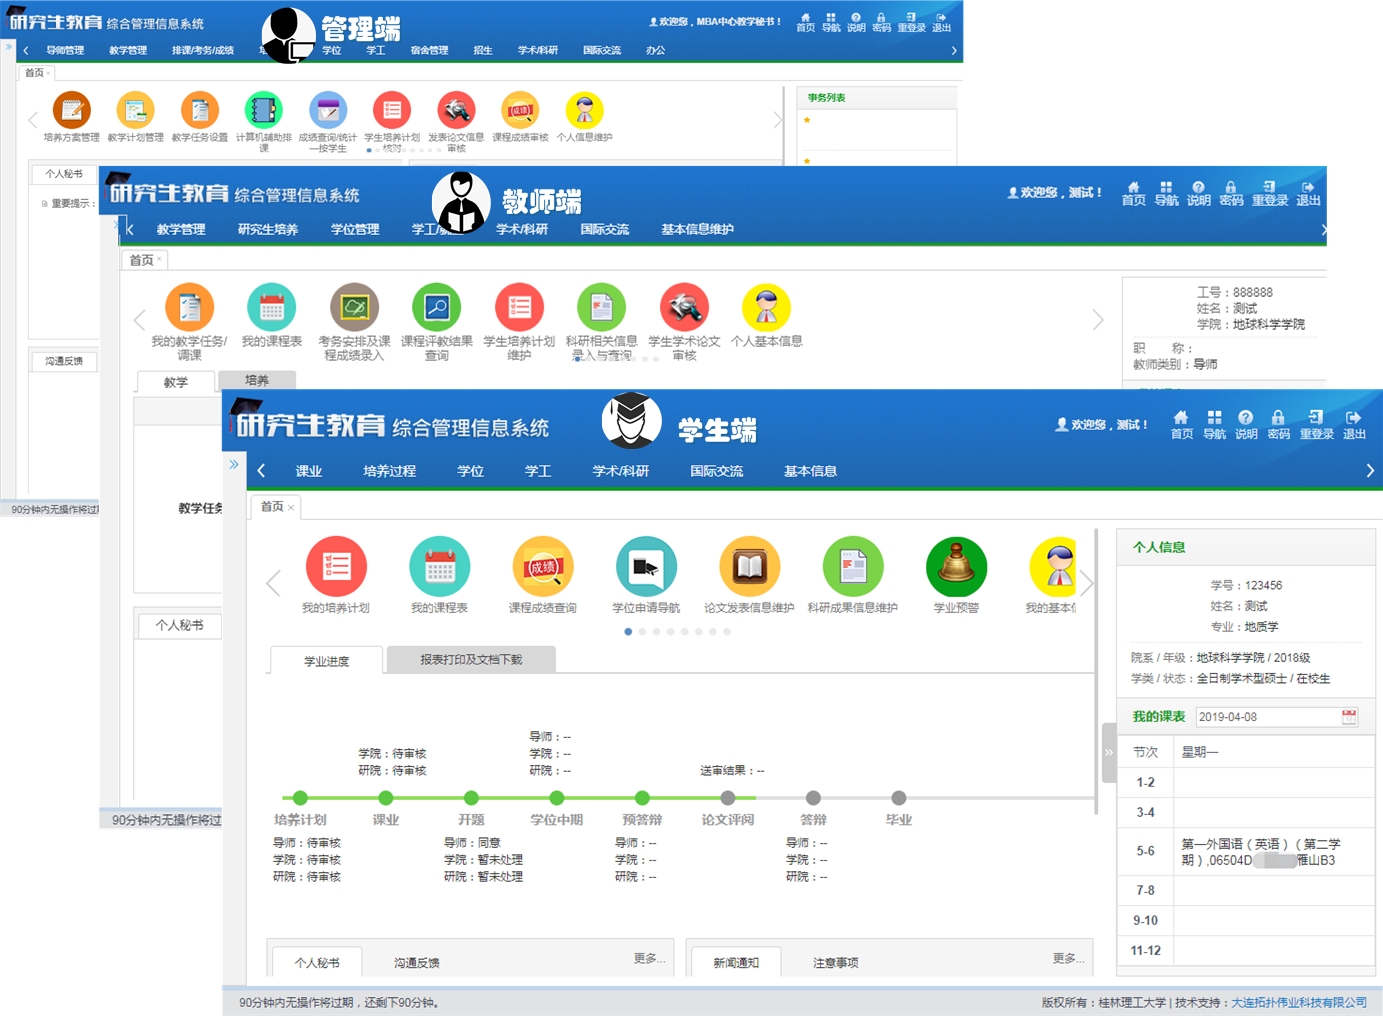Click 课程成绩查询 icon in student portal
The height and width of the screenshot is (1016, 1383).
pos(543,567)
